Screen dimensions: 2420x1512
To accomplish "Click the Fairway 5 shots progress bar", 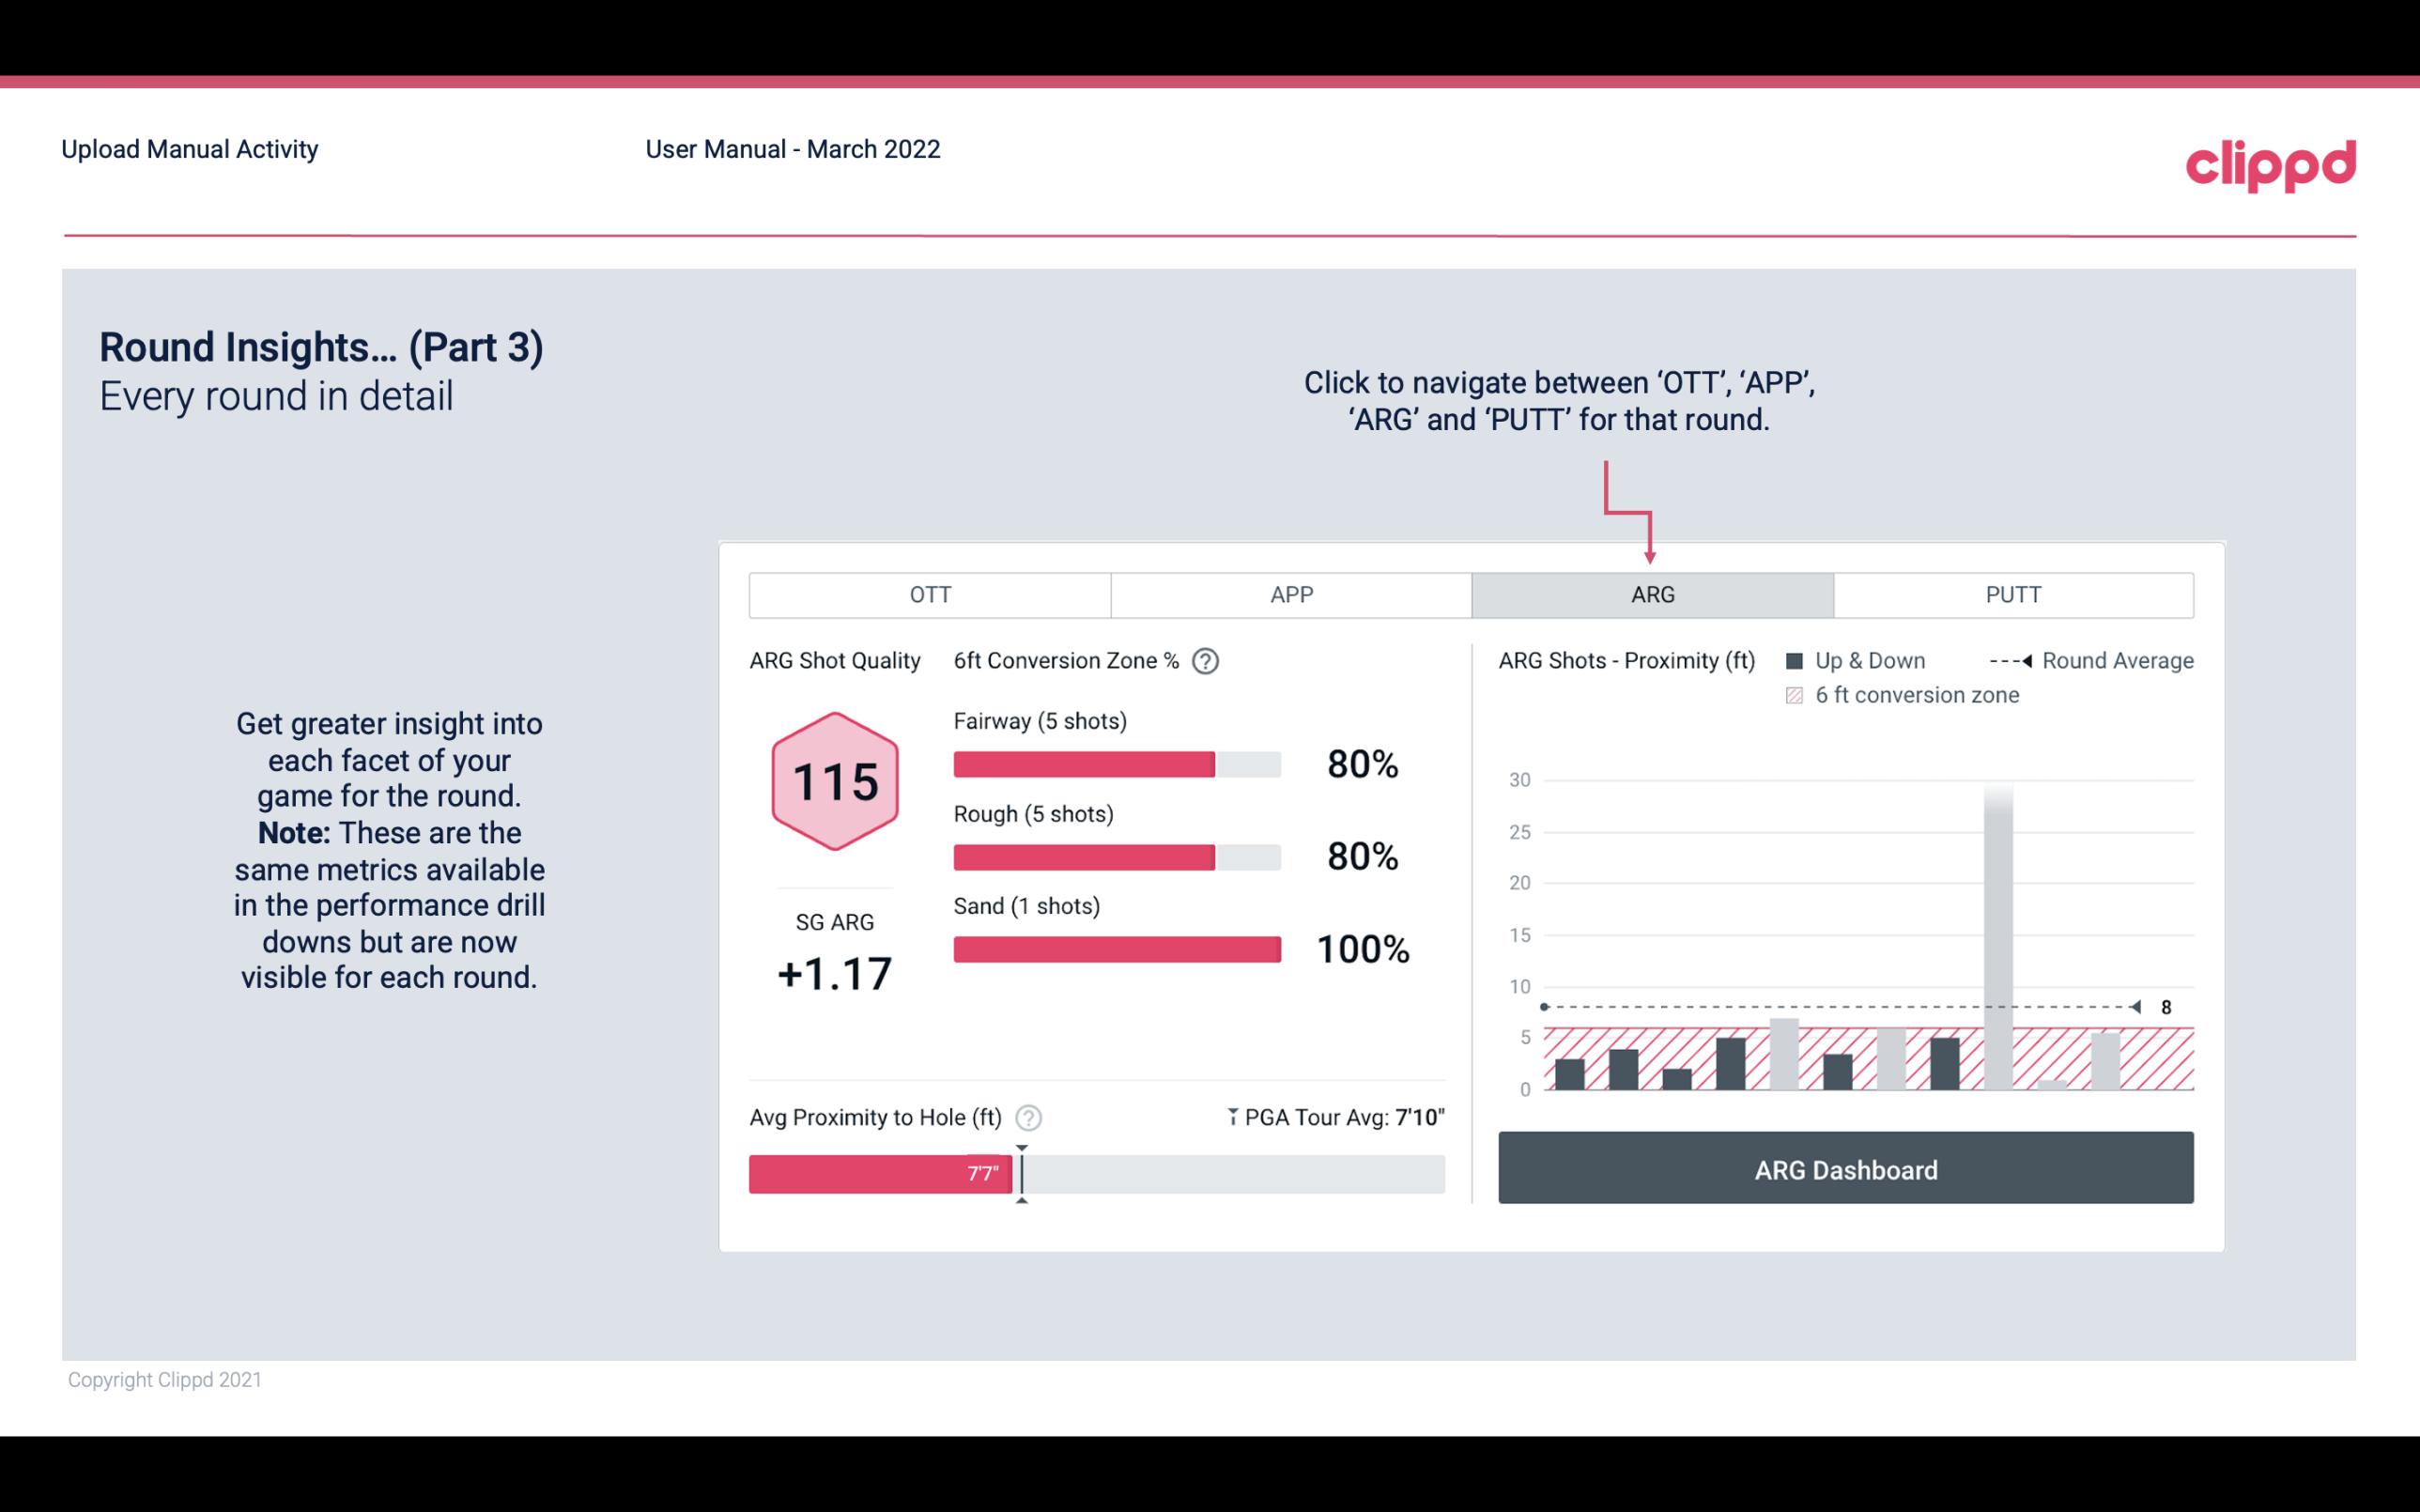I will click(x=1116, y=763).
